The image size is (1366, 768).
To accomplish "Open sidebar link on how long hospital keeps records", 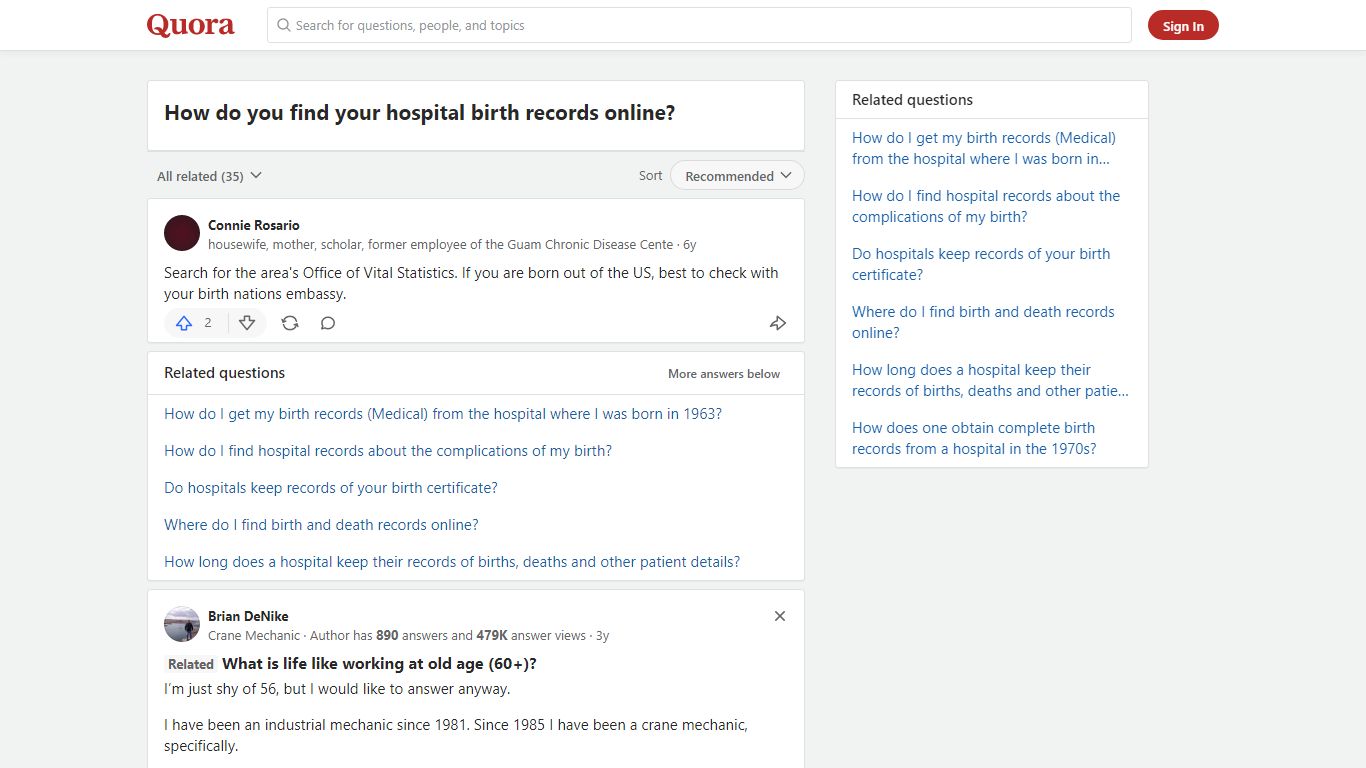I will coord(990,380).
